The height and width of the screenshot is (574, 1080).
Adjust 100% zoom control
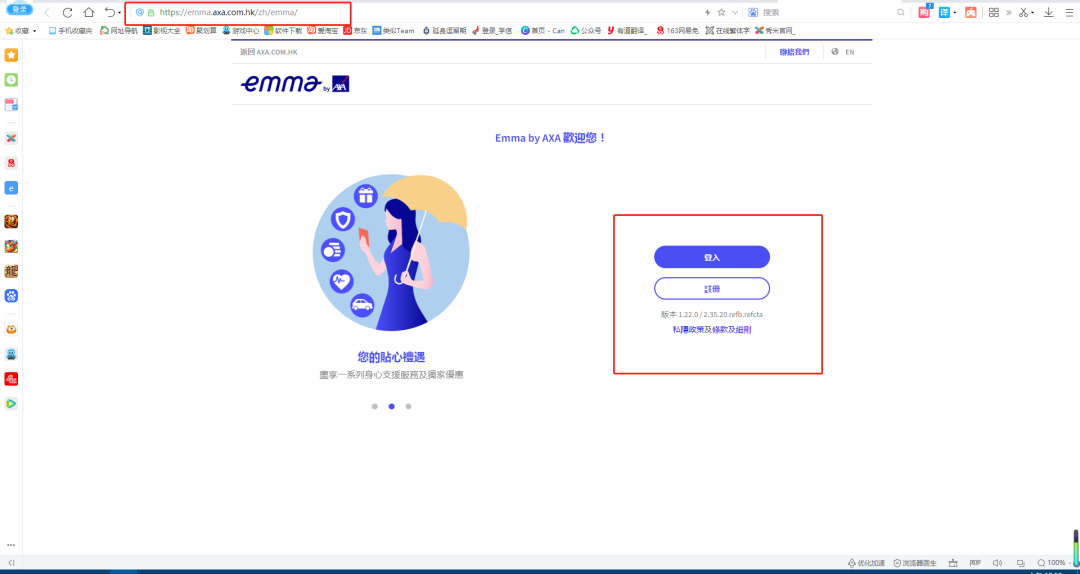(x=1054, y=563)
